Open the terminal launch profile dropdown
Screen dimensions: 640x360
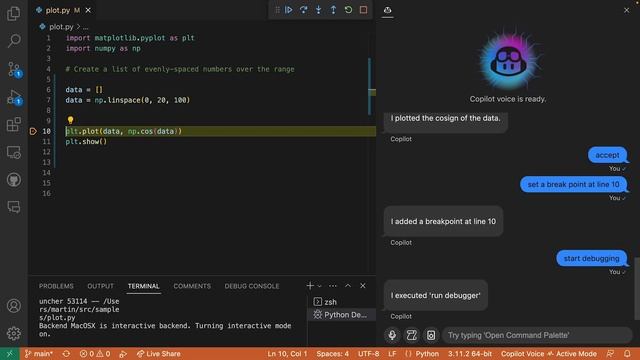click(320, 286)
